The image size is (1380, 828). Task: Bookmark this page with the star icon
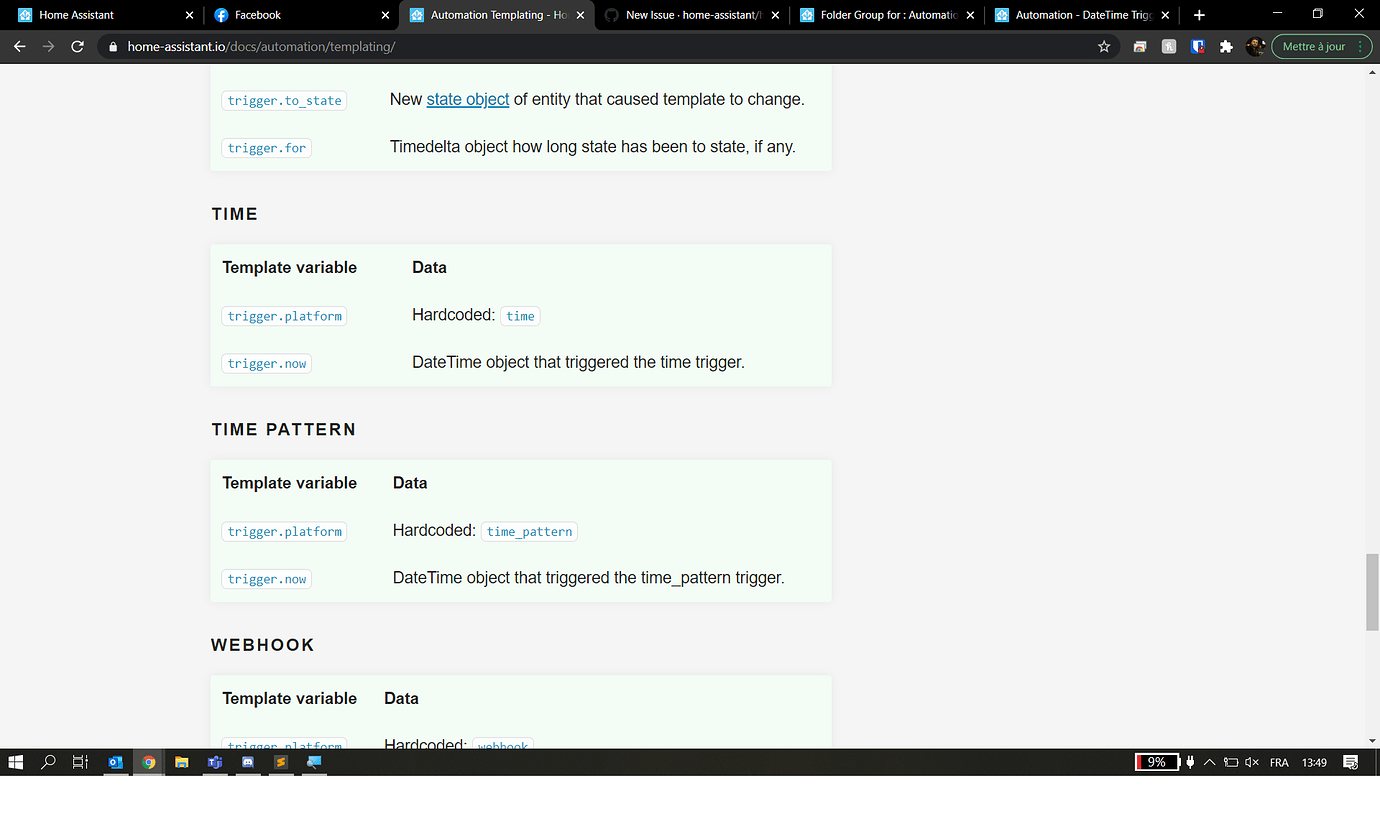tap(1104, 47)
